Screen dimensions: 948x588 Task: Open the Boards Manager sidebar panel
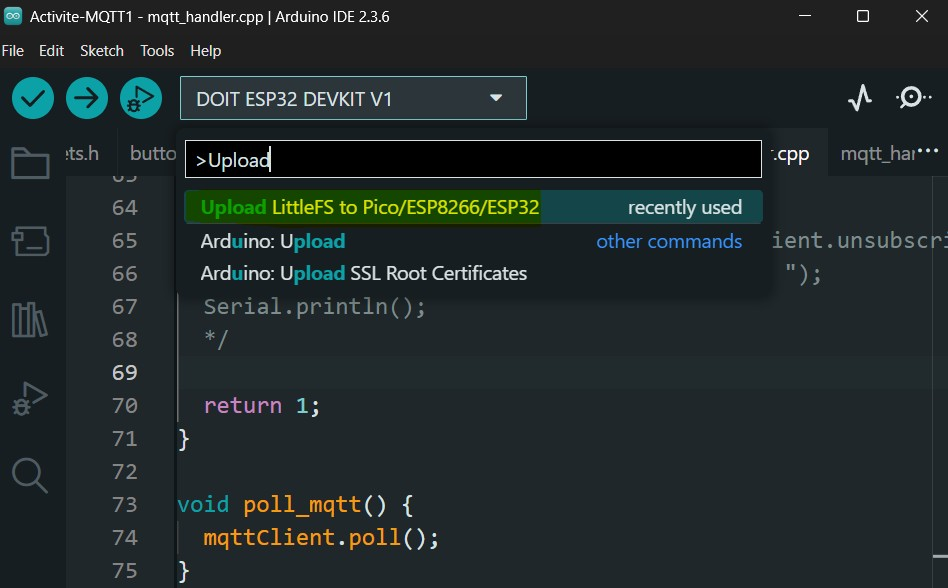30,241
